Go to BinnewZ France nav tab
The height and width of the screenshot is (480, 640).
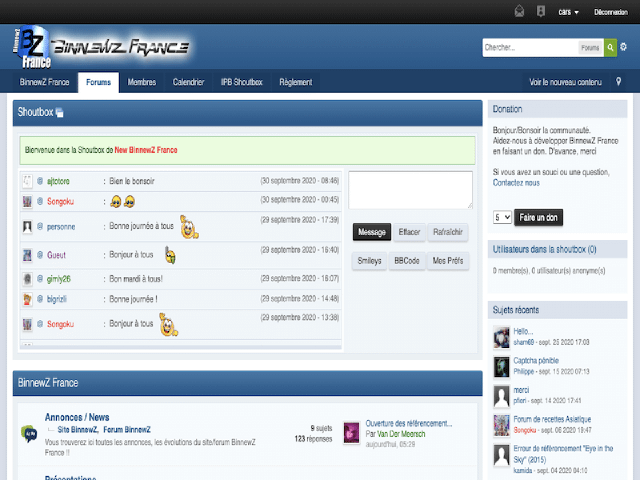44,82
